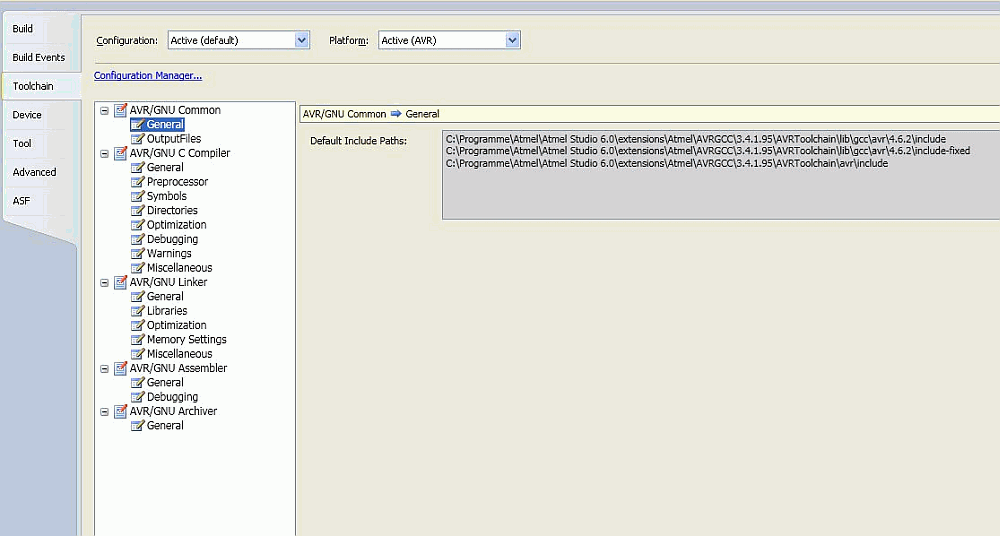
Task: Click the icon beside Preprocessor
Action: point(138,182)
